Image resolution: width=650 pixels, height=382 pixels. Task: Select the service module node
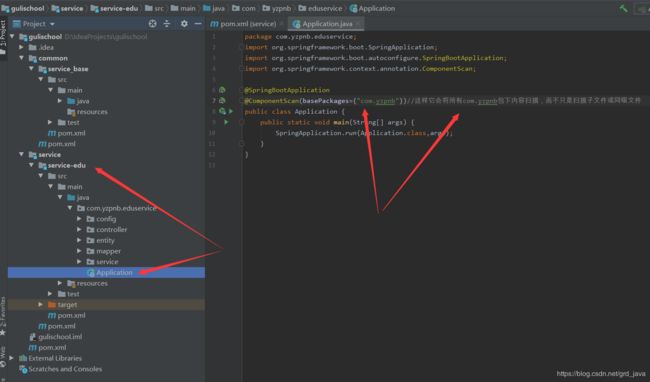45,155
